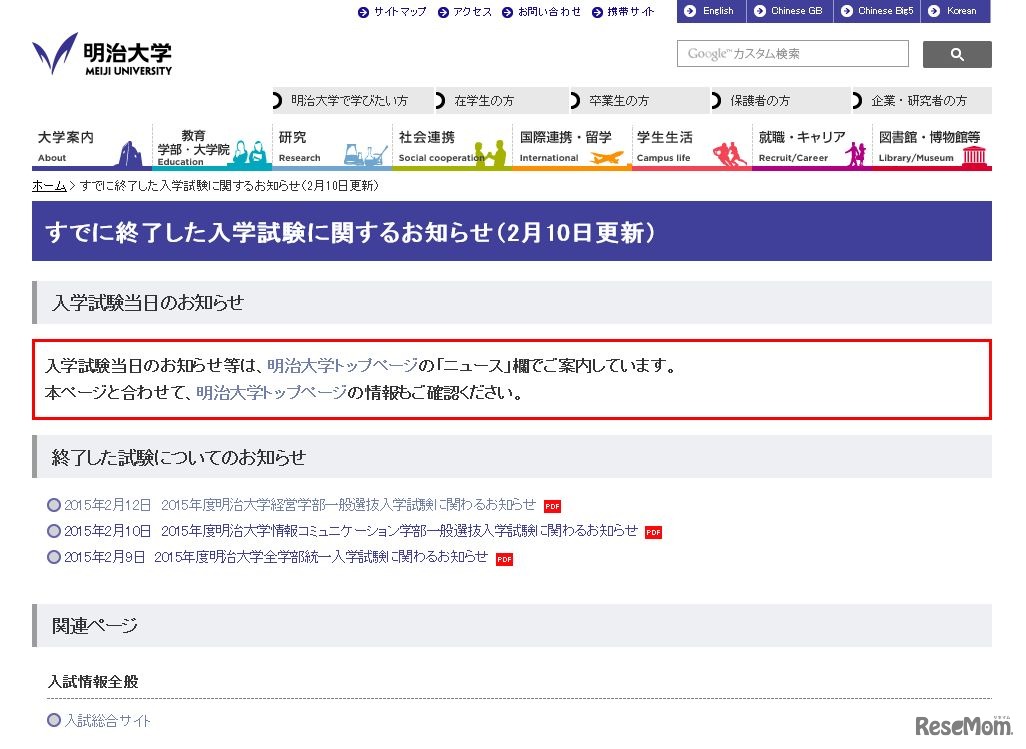Open the PDF for the 全学部統一入学試験 notice

point(504,558)
